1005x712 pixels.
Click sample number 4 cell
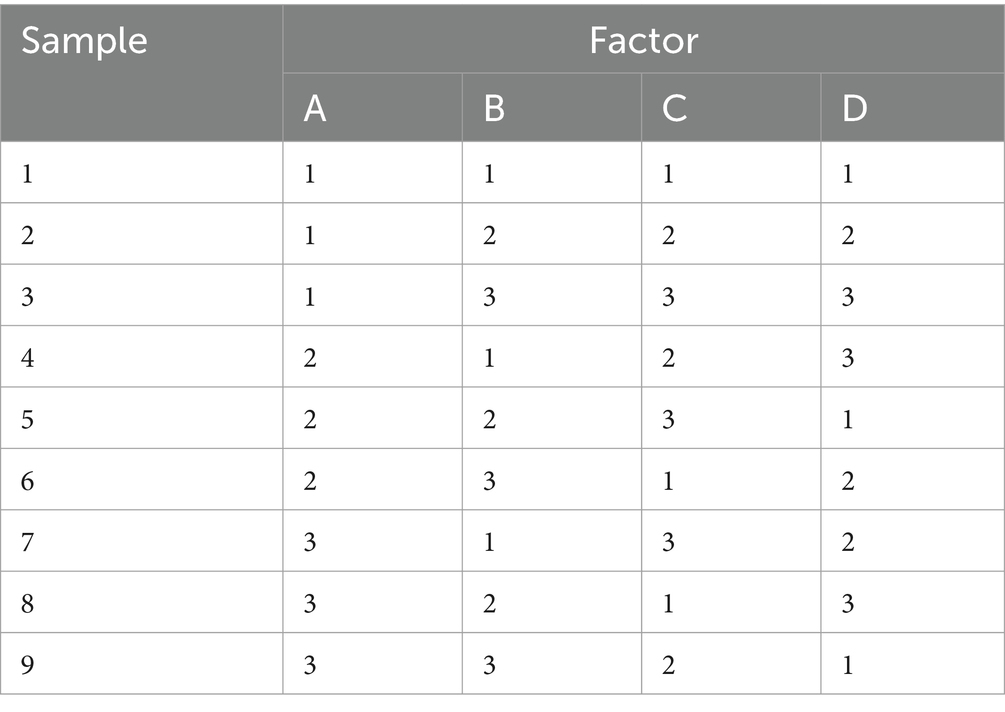pyautogui.click(x=141, y=356)
